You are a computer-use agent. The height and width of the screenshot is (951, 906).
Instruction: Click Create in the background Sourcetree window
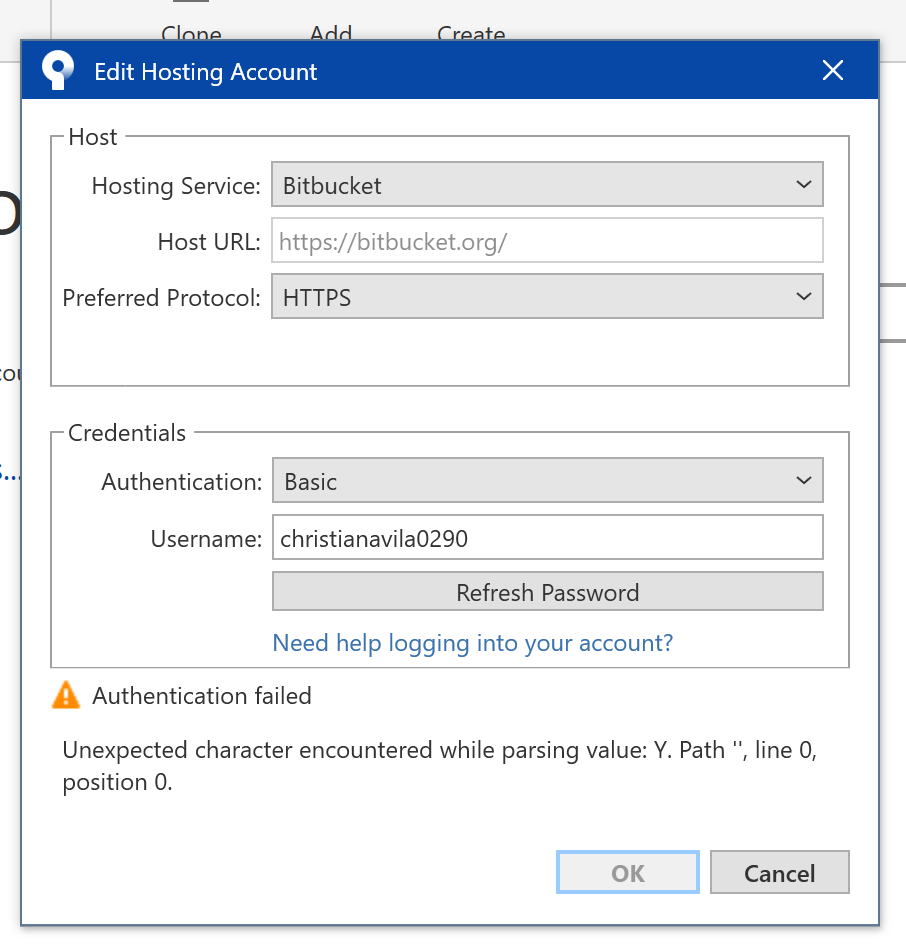click(471, 33)
